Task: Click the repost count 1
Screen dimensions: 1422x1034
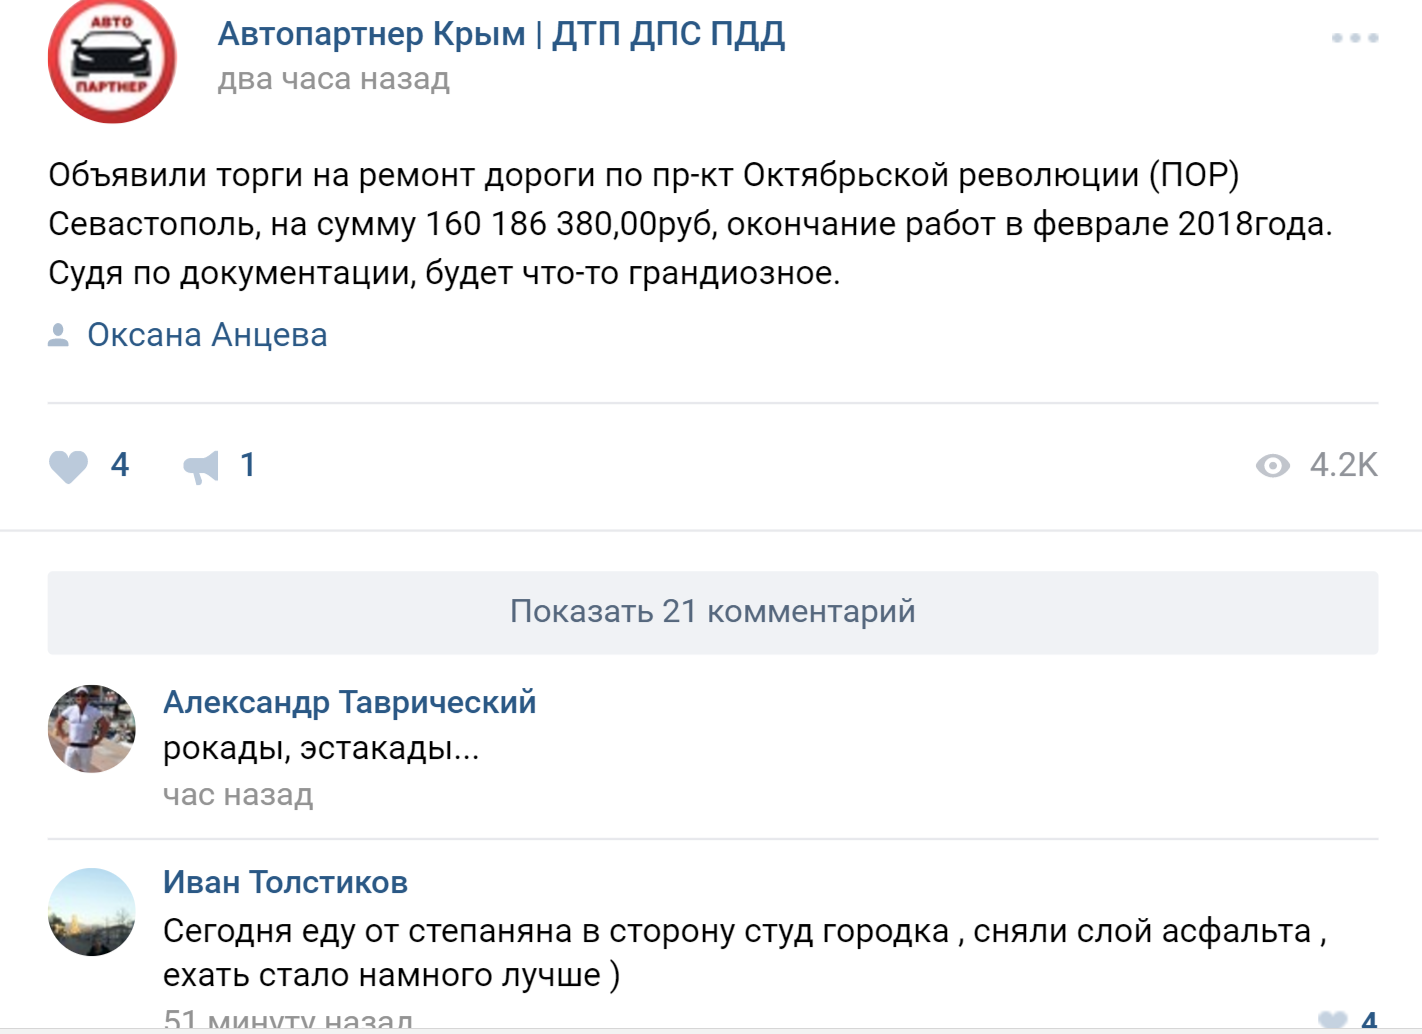Action: [247, 465]
